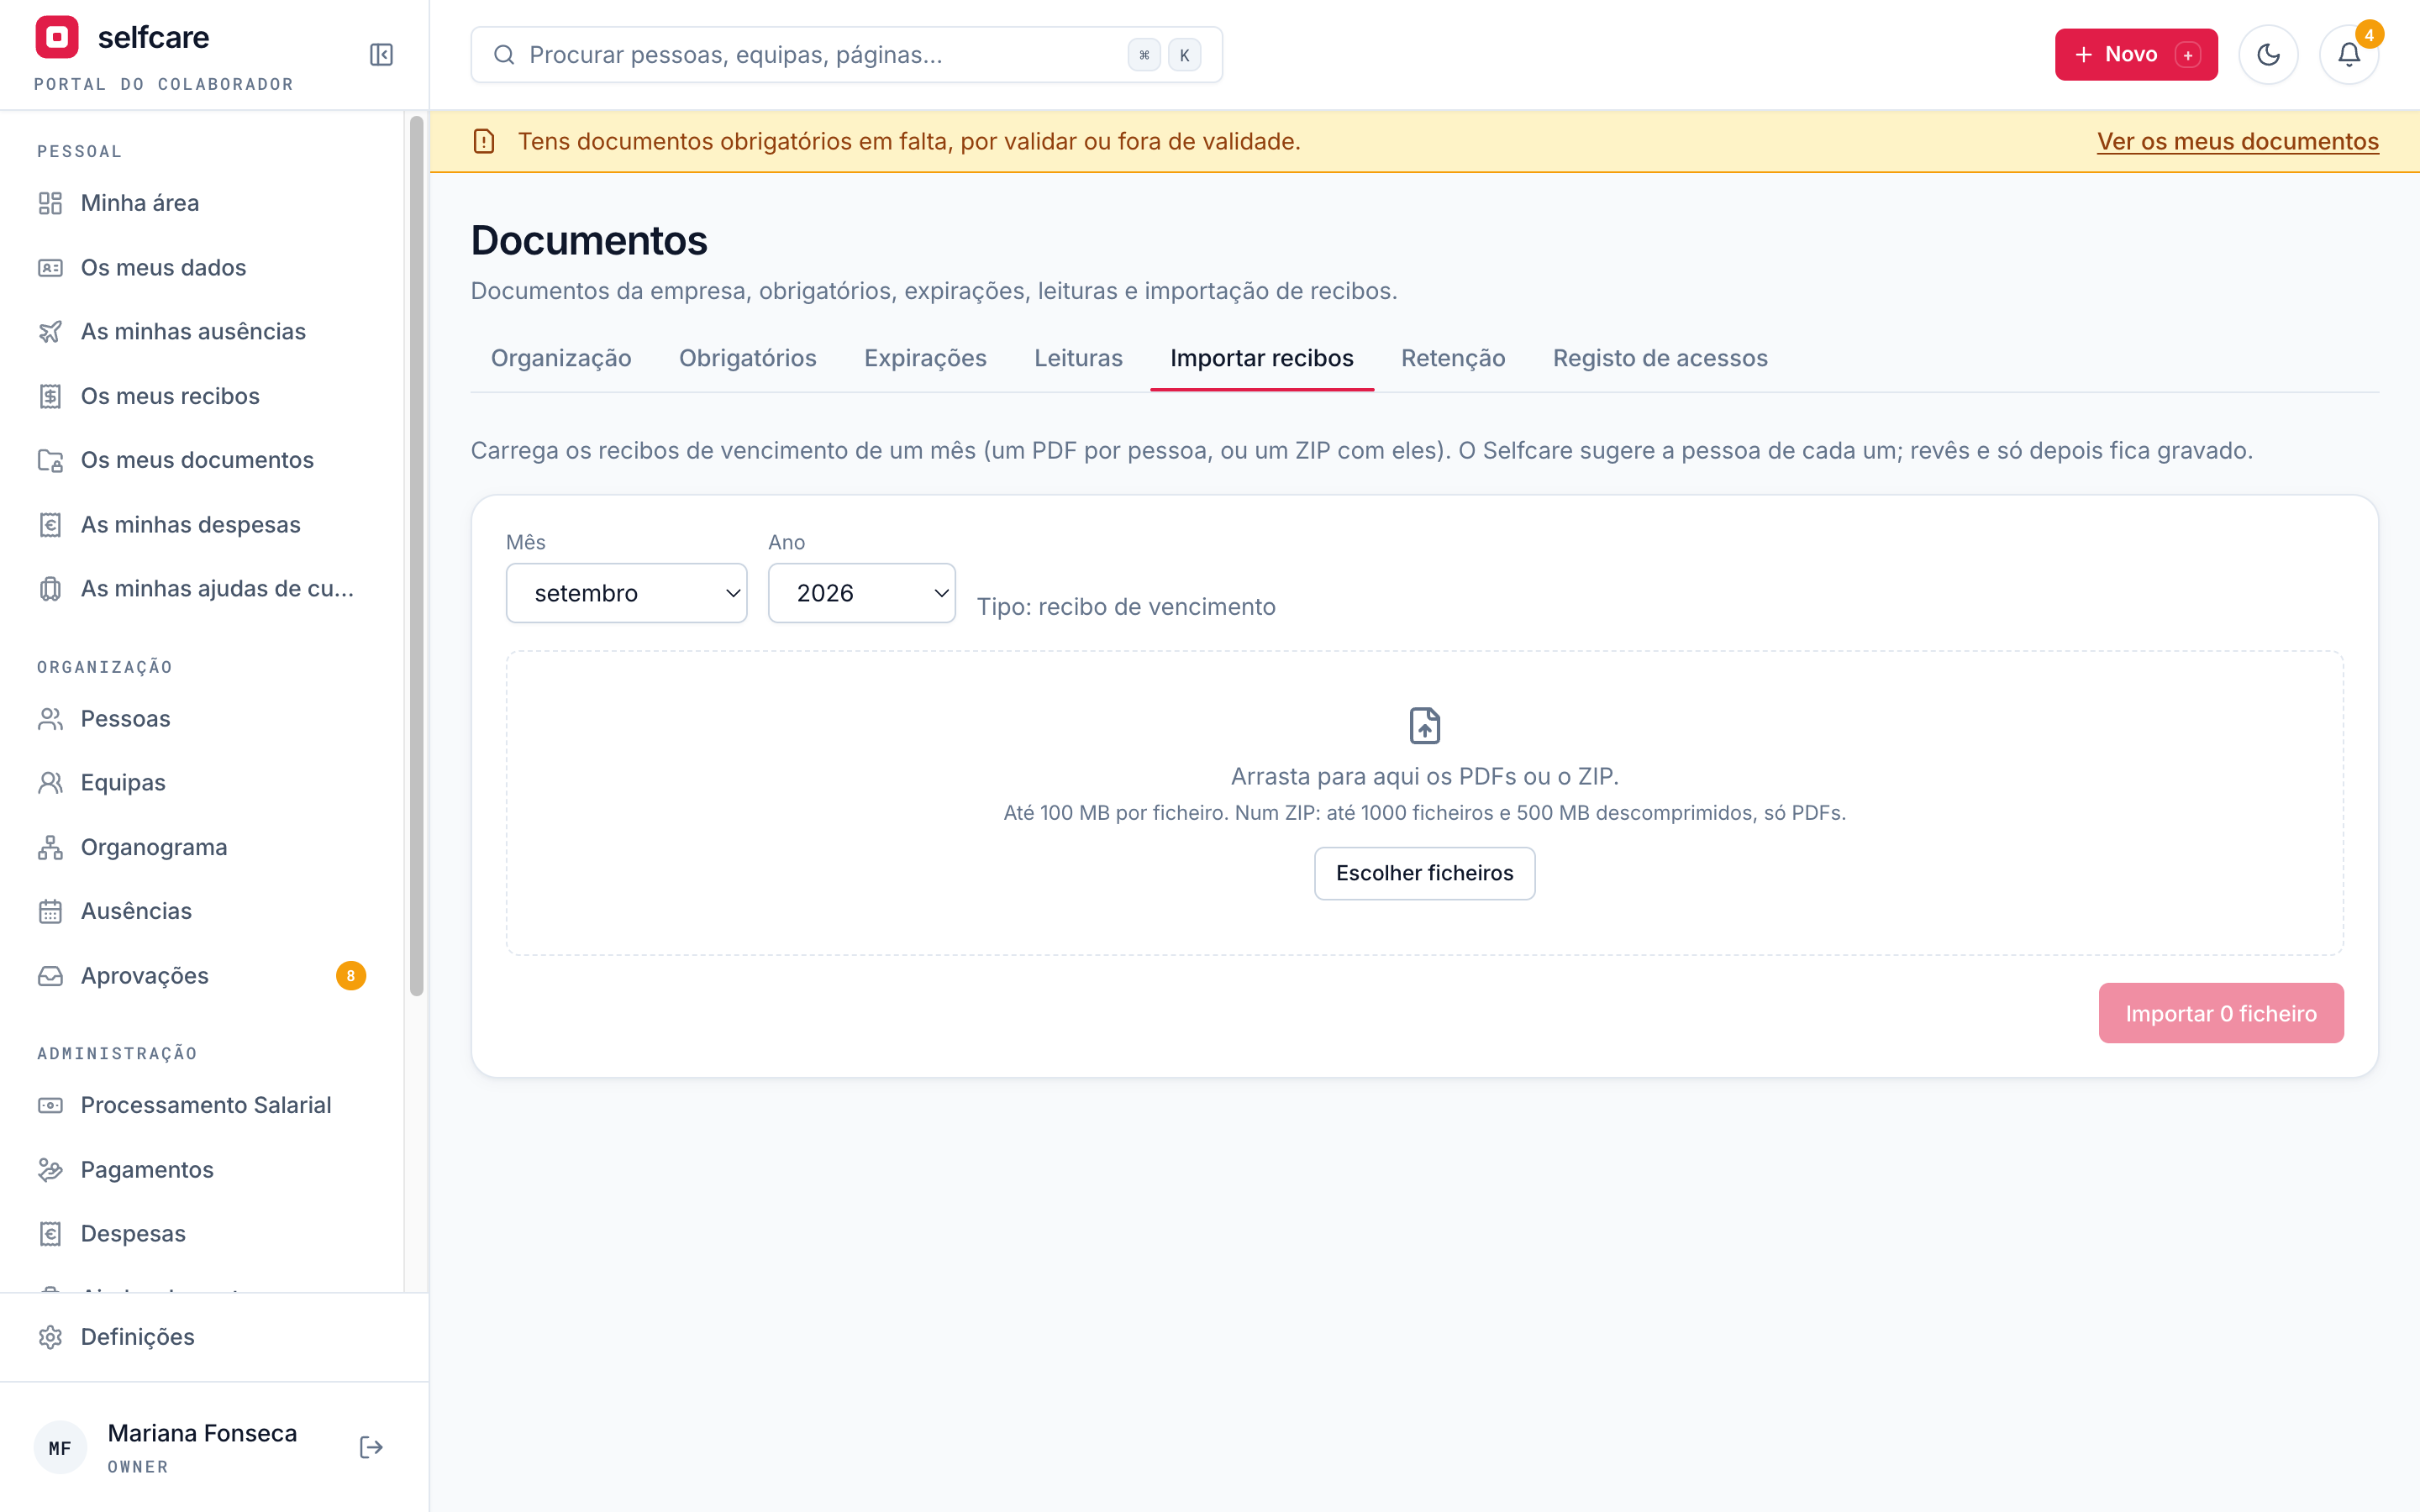Image resolution: width=2420 pixels, height=1512 pixels.
Task: Toggle dark mode moon icon
Action: pyautogui.click(x=2268, y=55)
